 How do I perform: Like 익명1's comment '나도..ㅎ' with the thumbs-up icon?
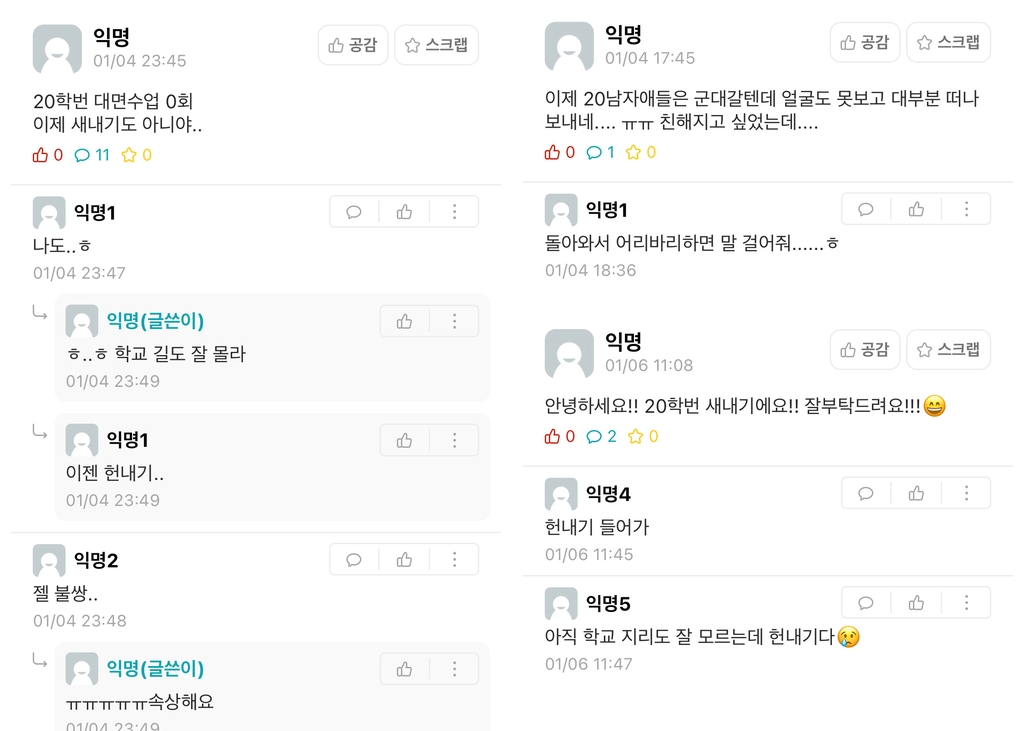click(x=404, y=211)
